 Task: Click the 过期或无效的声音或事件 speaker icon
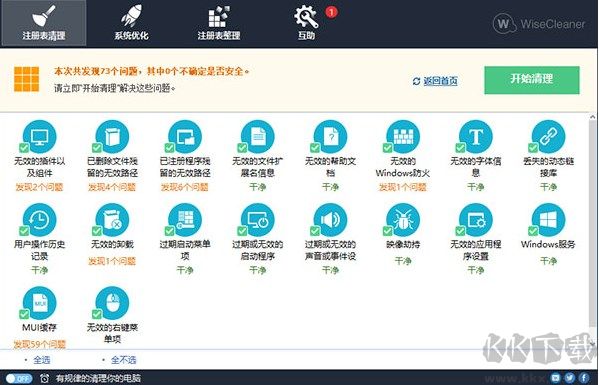point(330,220)
